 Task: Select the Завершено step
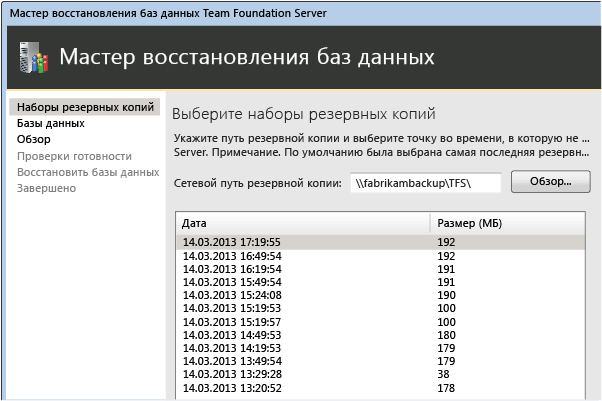coord(46,188)
